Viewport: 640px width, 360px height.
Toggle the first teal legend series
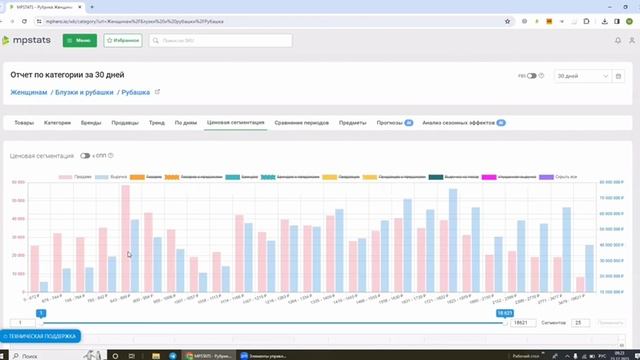[x=242, y=177]
